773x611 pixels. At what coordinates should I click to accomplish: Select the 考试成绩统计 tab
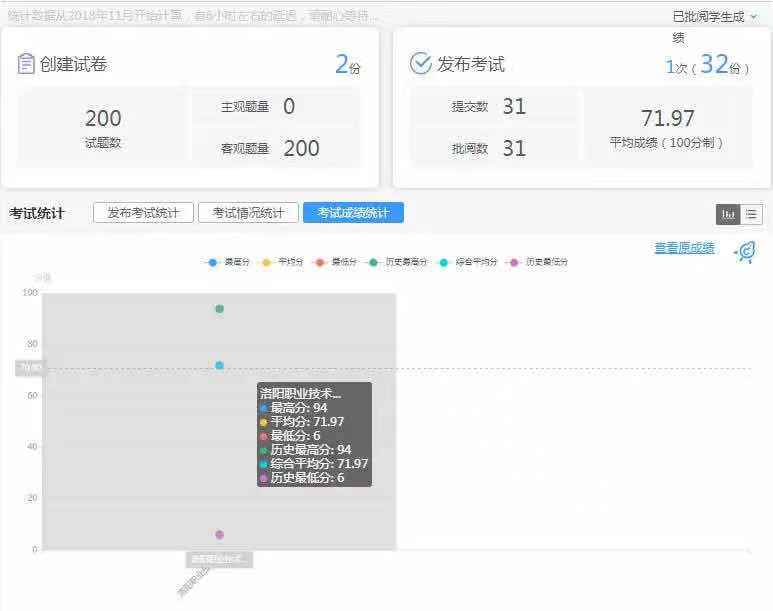tap(353, 213)
